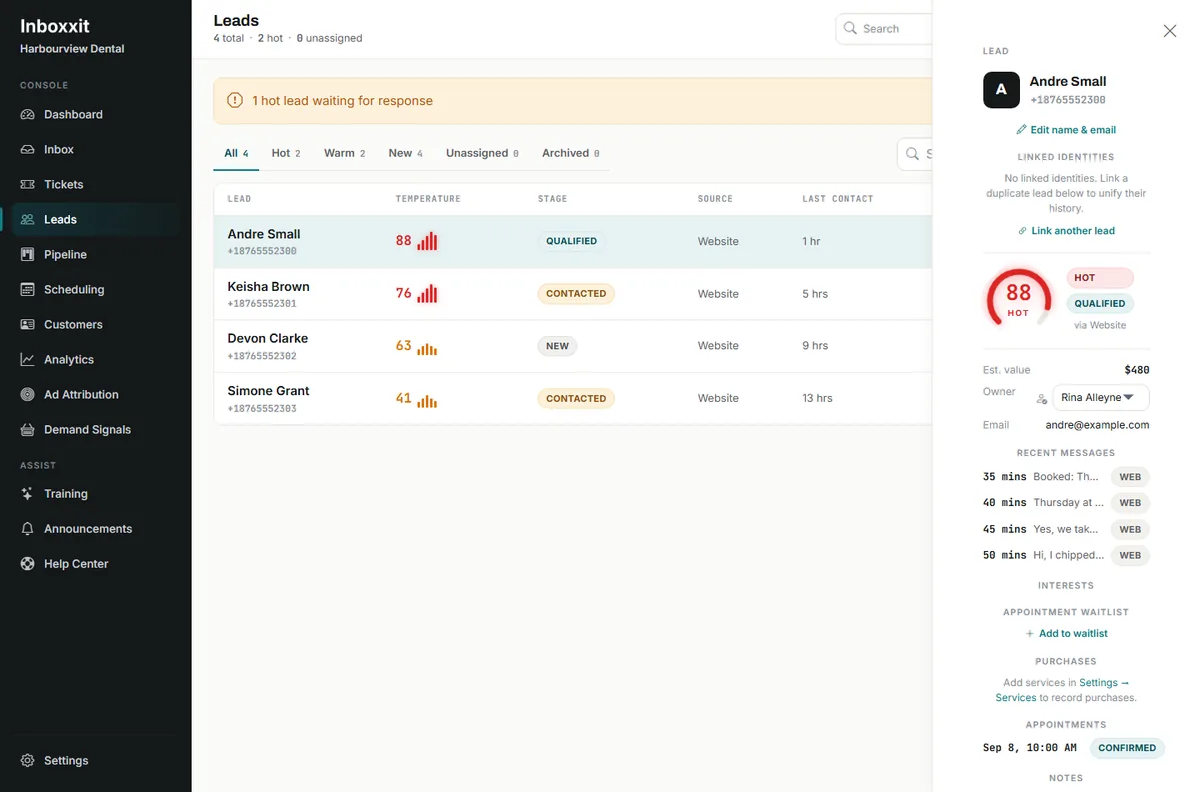This screenshot has width=1200, height=792.
Task: Click the NEW stage badge for Devon Clarke
Action: [x=558, y=347]
